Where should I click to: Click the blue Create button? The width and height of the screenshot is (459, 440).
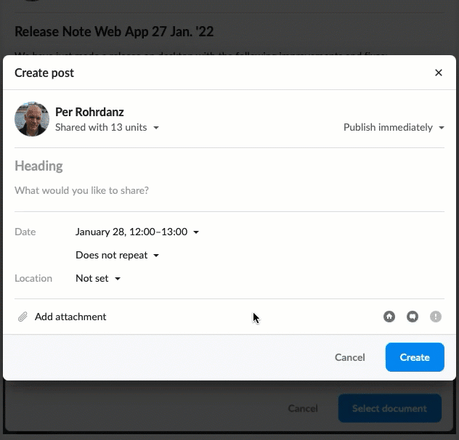point(415,357)
